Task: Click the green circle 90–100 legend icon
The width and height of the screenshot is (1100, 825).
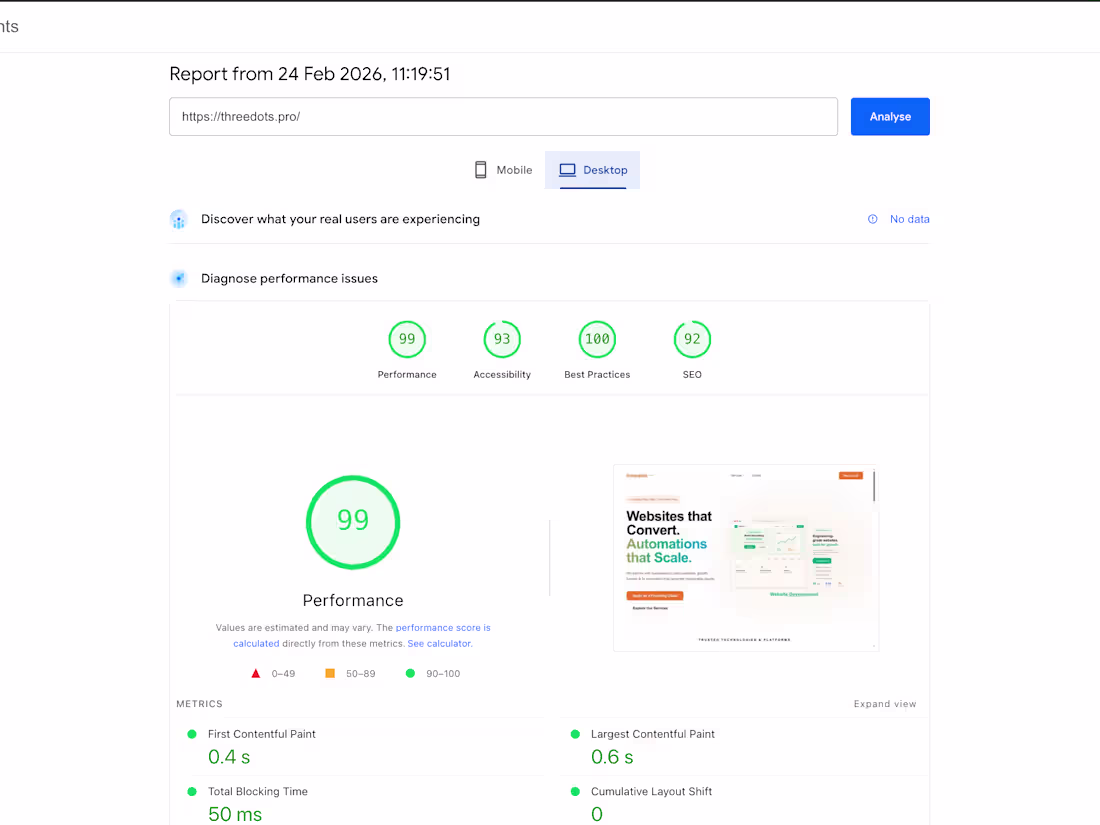Action: coord(410,673)
